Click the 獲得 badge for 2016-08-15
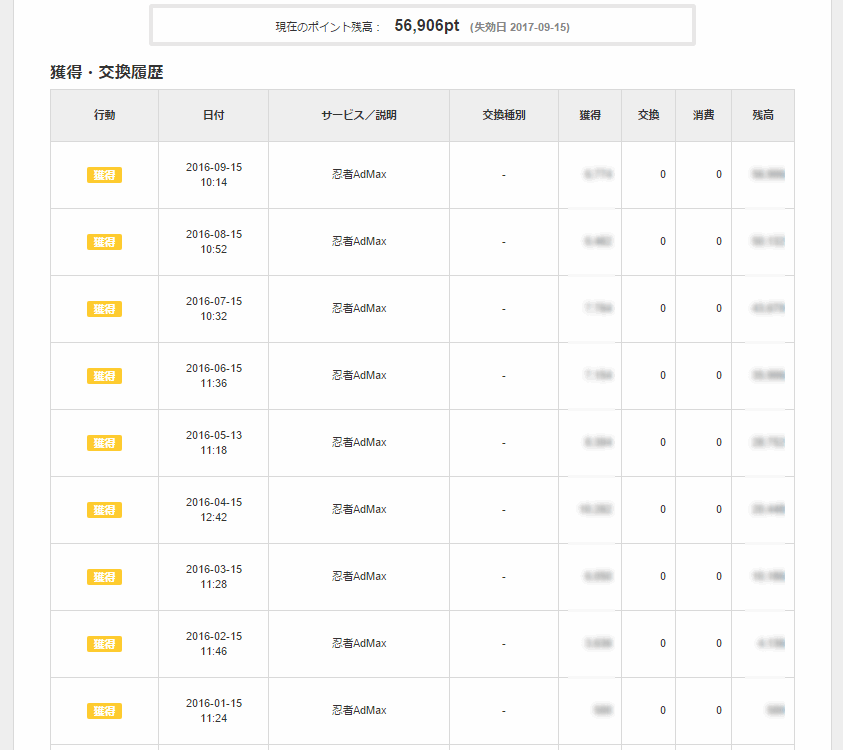This screenshot has height=750, width=843. (x=104, y=242)
